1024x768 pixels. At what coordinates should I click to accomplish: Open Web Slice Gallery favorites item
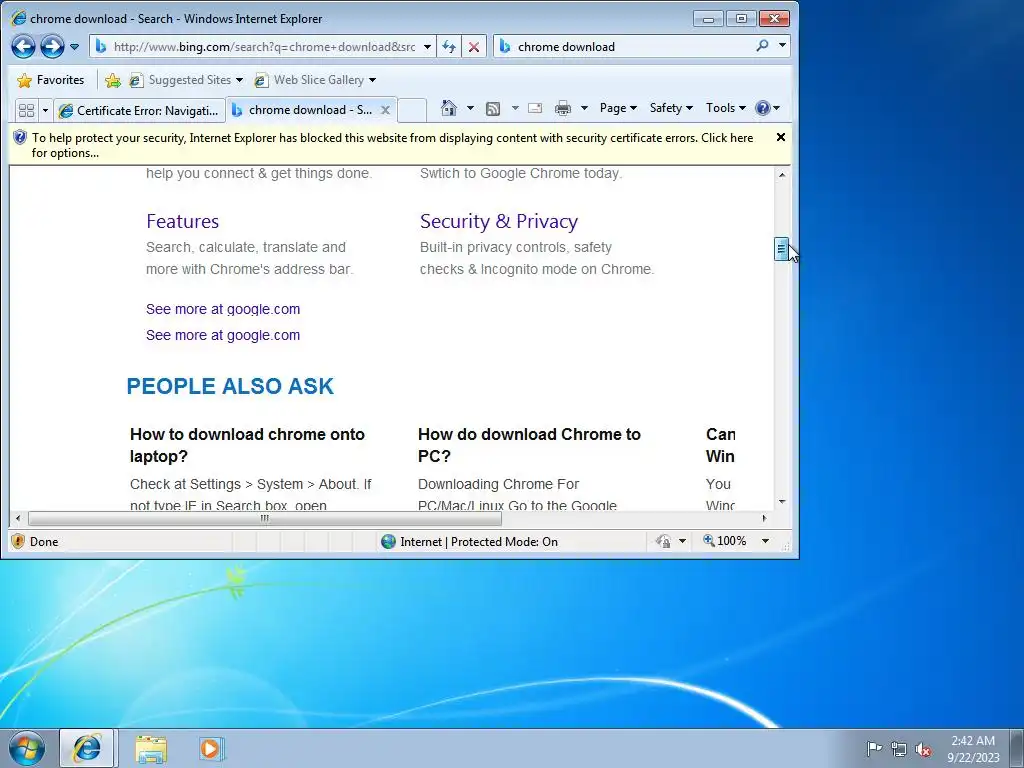[x=315, y=80]
